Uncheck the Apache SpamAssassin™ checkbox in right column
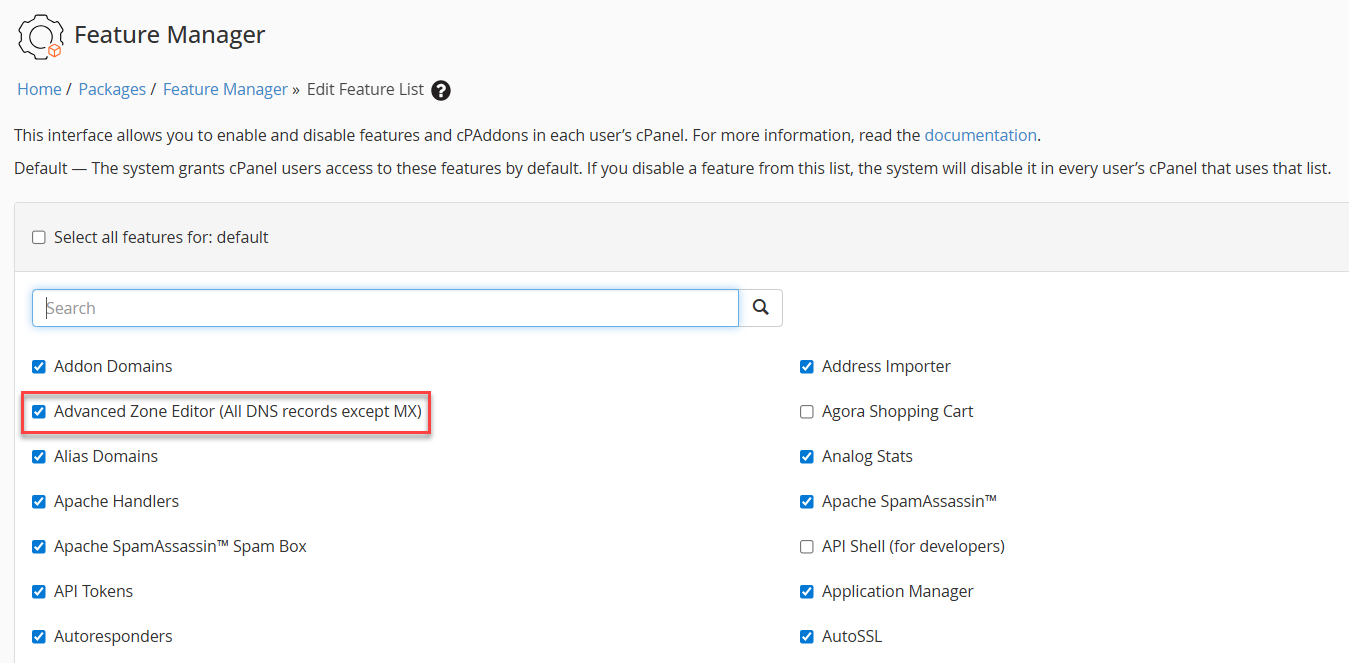The height and width of the screenshot is (663, 1349). tap(807, 501)
